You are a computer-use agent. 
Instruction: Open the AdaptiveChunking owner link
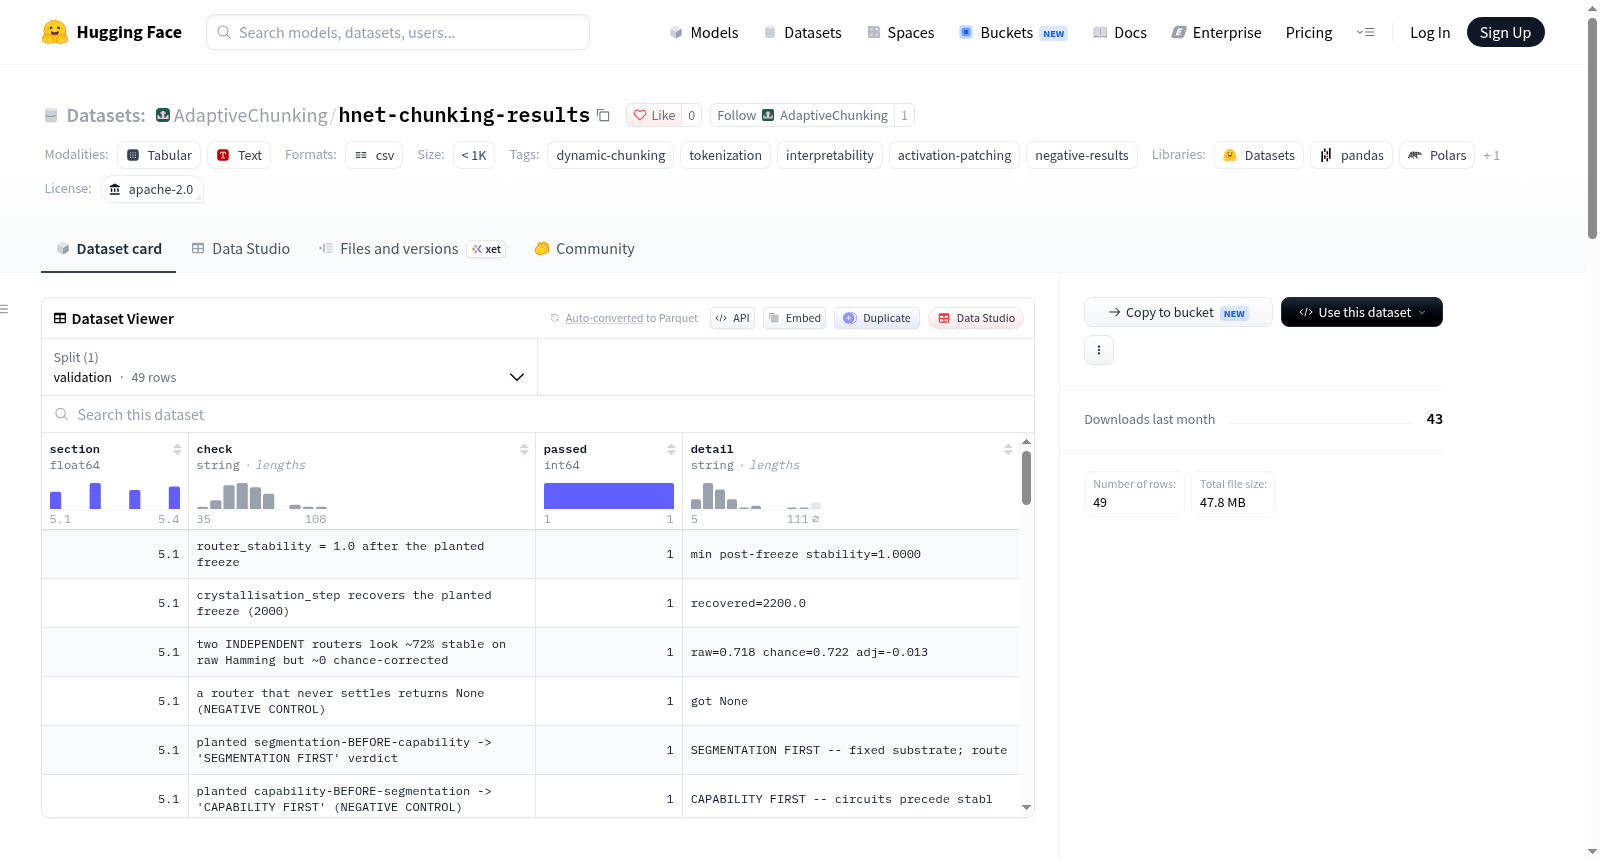pos(250,115)
